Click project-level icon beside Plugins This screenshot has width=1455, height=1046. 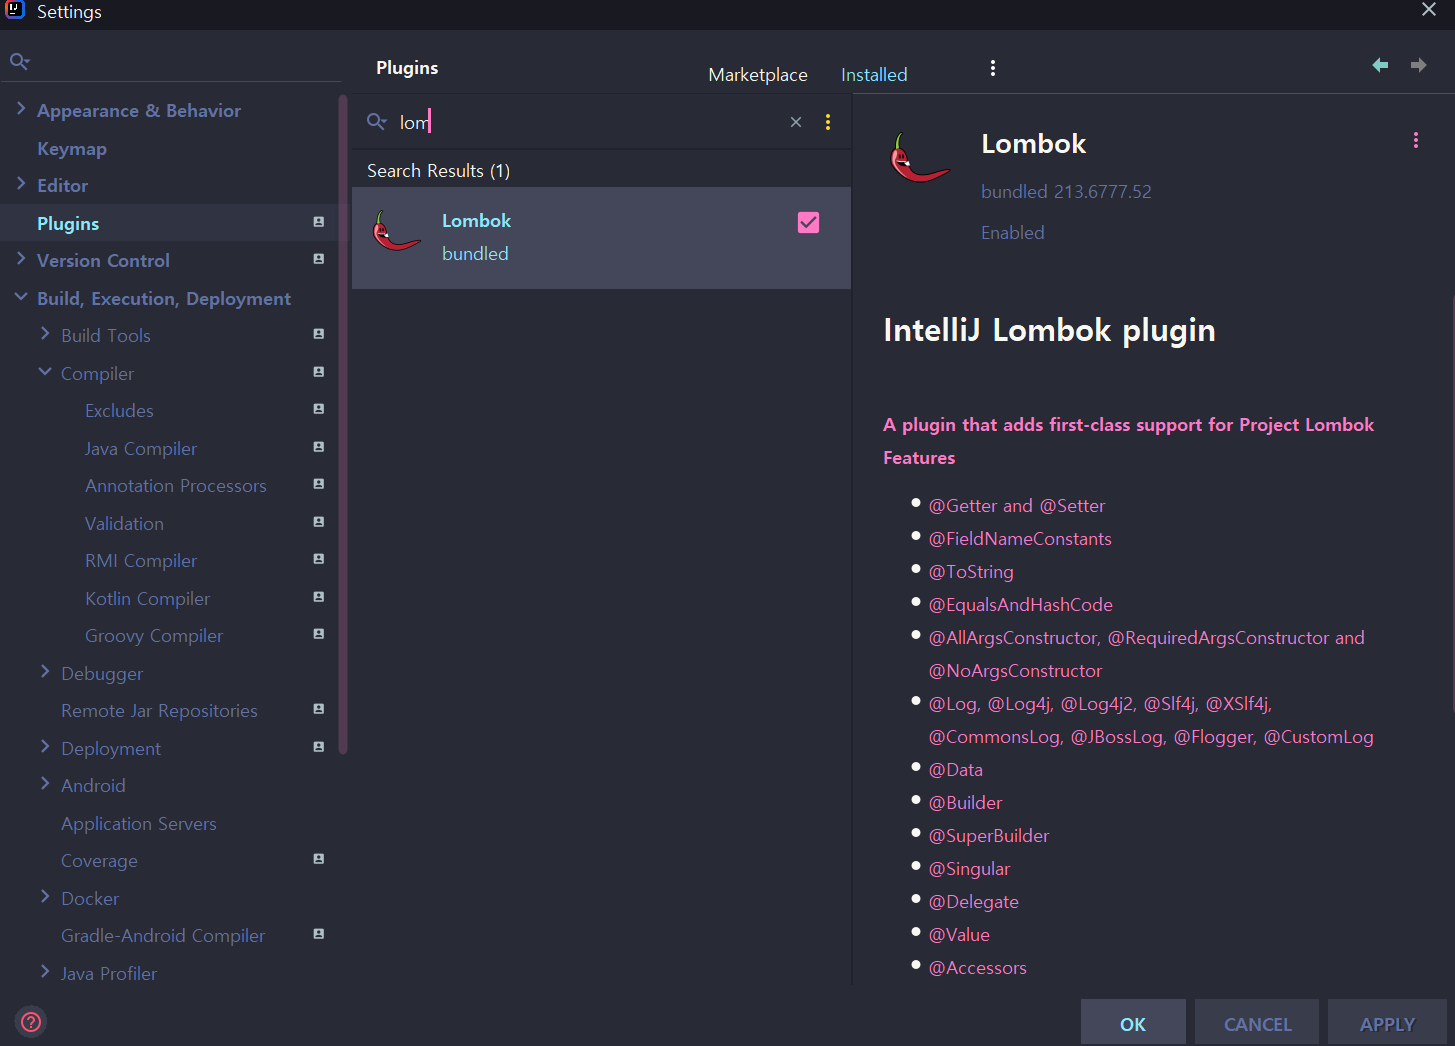(319, 222)
